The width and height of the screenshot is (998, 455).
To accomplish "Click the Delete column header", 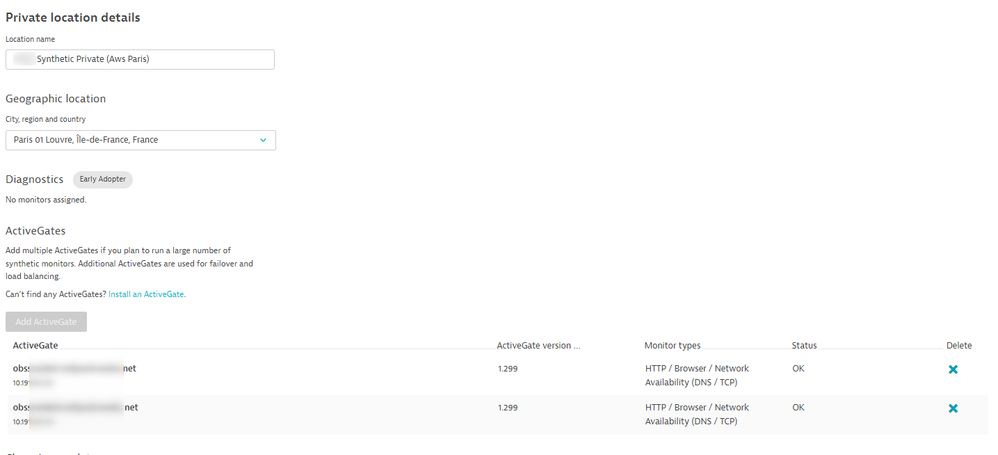I will (958, 346).
